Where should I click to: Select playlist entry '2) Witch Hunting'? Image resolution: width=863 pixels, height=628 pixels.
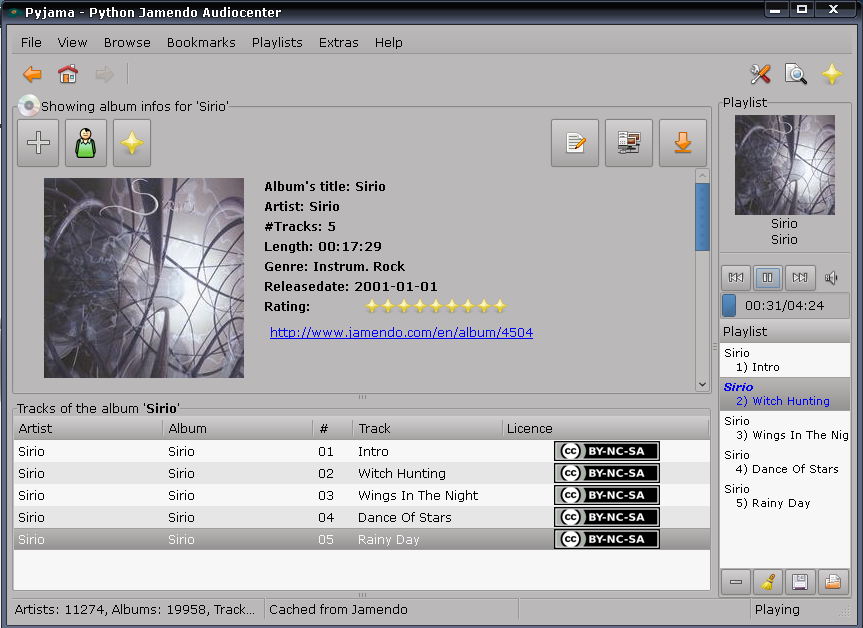pyautogui.click(x=785, y=394)
